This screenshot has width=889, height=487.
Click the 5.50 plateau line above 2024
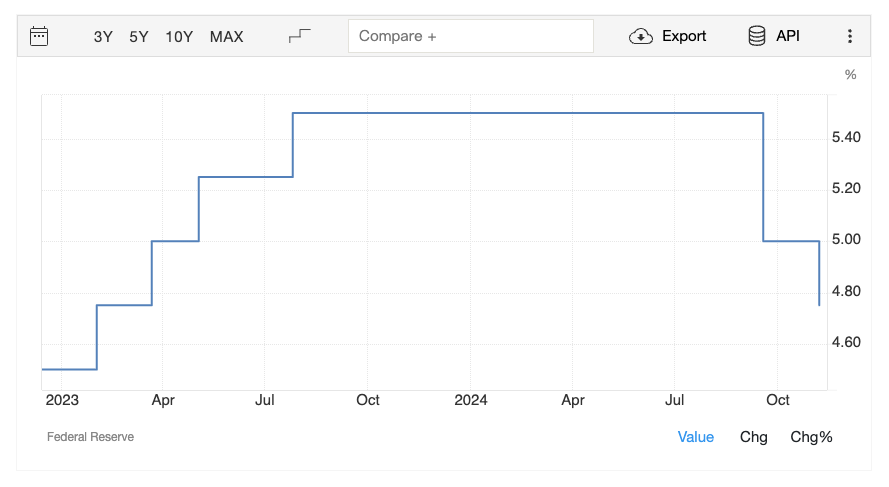[x=471, y=113]
